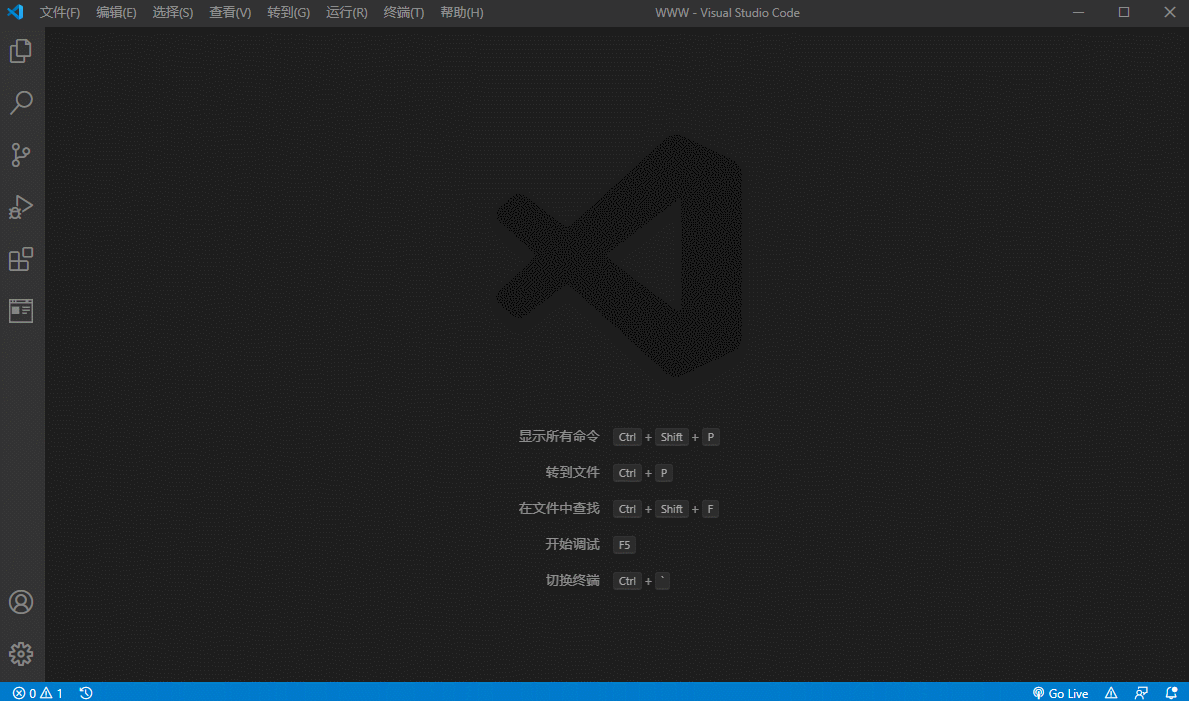Open the Extensions marketplace icon
The height and width of the screenshot is (701, 1189).
21,259
